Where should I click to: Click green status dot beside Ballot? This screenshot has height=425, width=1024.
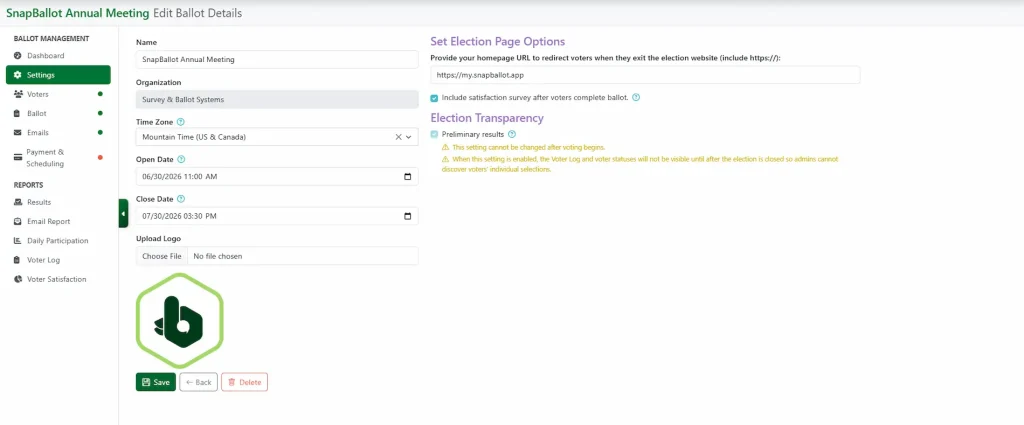click(100, 113)
